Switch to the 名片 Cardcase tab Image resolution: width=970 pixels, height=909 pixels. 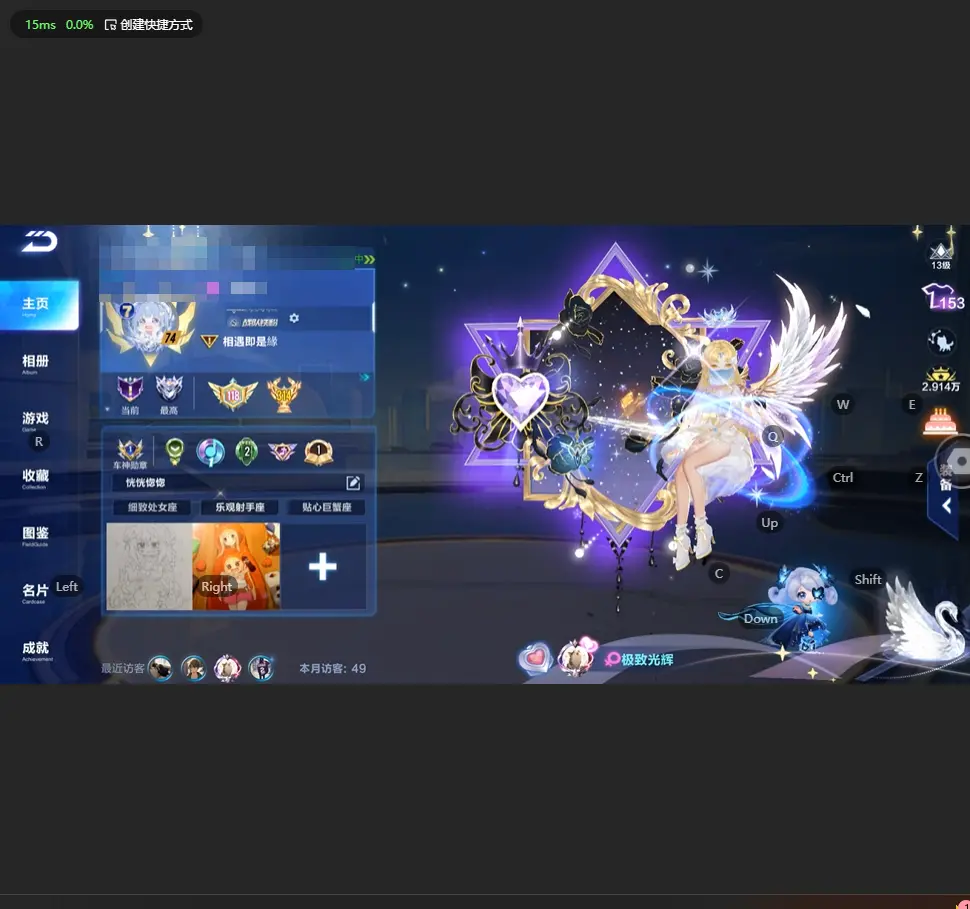(35, 592)
